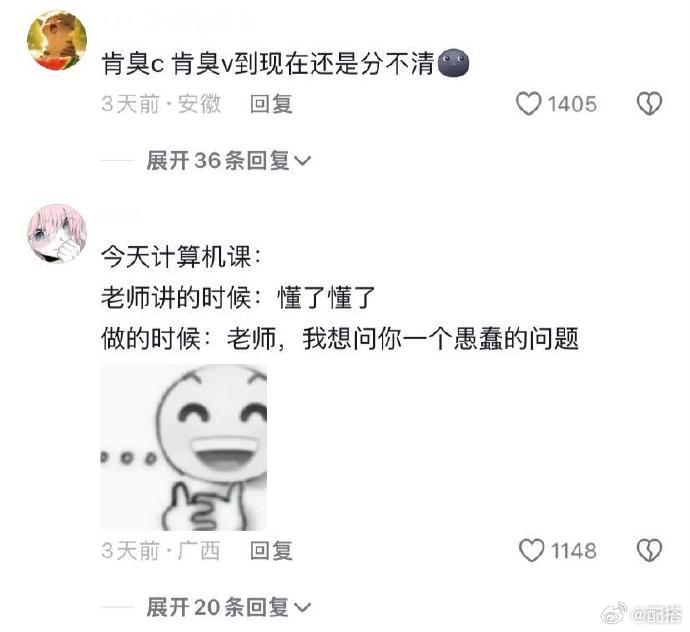
Task: Tap the dark face emoji after 分不清
Action: tap(454, 64)
